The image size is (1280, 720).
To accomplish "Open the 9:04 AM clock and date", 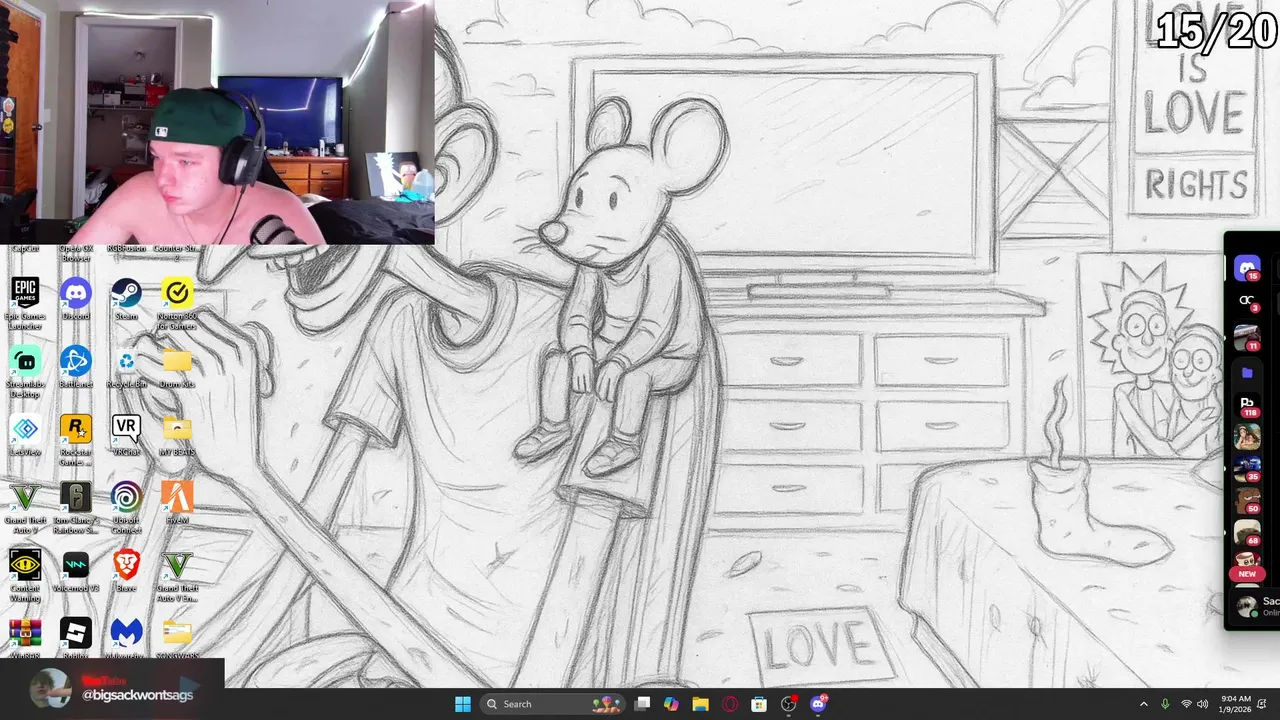I will [1235, 704].
